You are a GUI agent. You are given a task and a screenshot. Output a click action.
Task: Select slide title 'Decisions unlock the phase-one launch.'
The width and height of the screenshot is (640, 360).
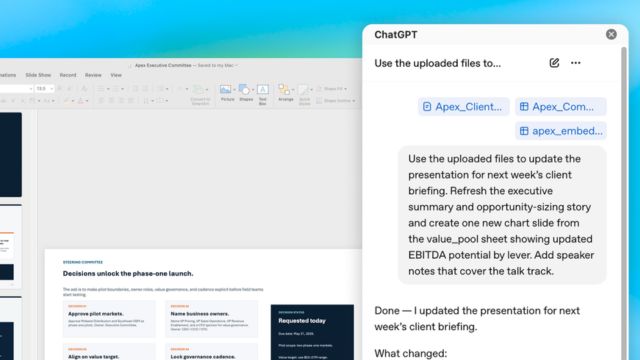click(x=128, y=273)
